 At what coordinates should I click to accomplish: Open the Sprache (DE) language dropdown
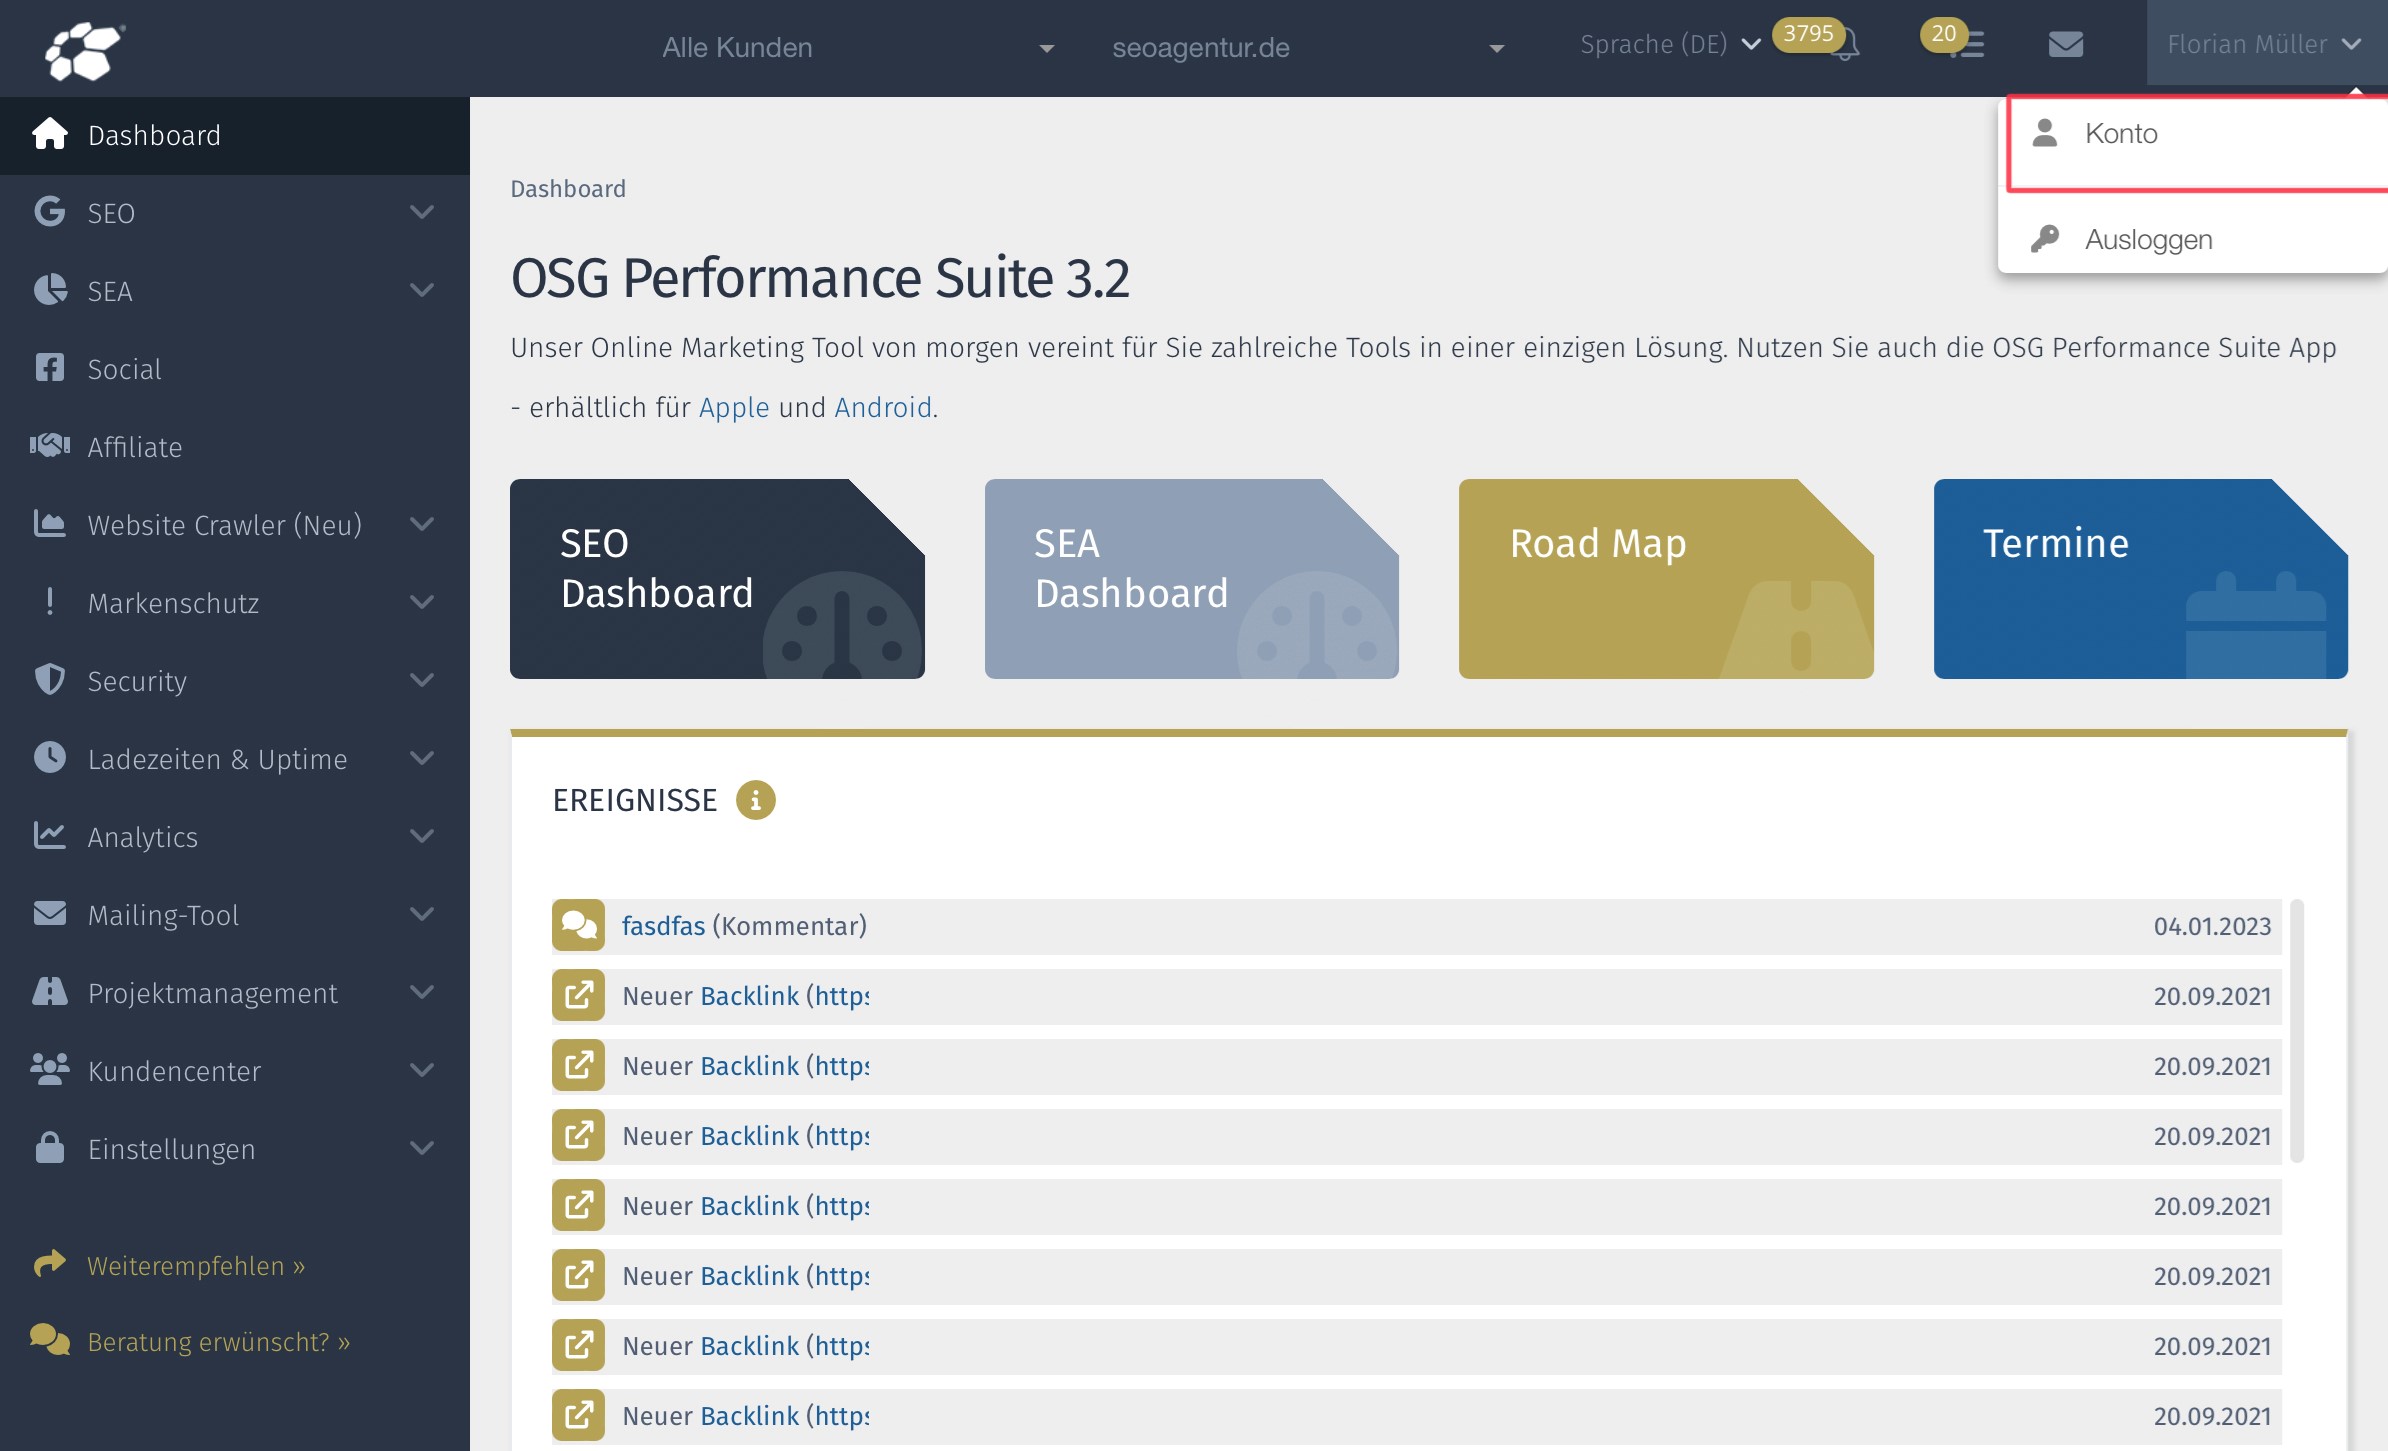coord(1670,45)
